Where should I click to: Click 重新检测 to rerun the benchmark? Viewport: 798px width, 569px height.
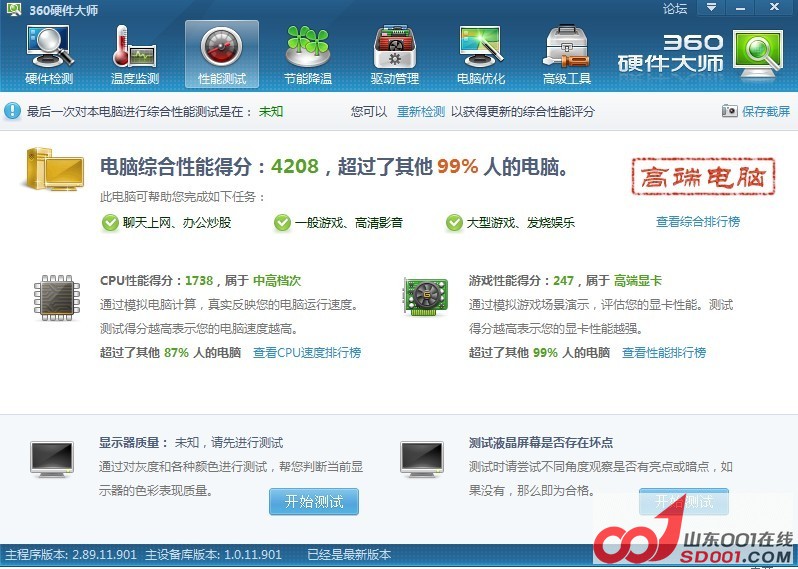(x=420, y=112)
